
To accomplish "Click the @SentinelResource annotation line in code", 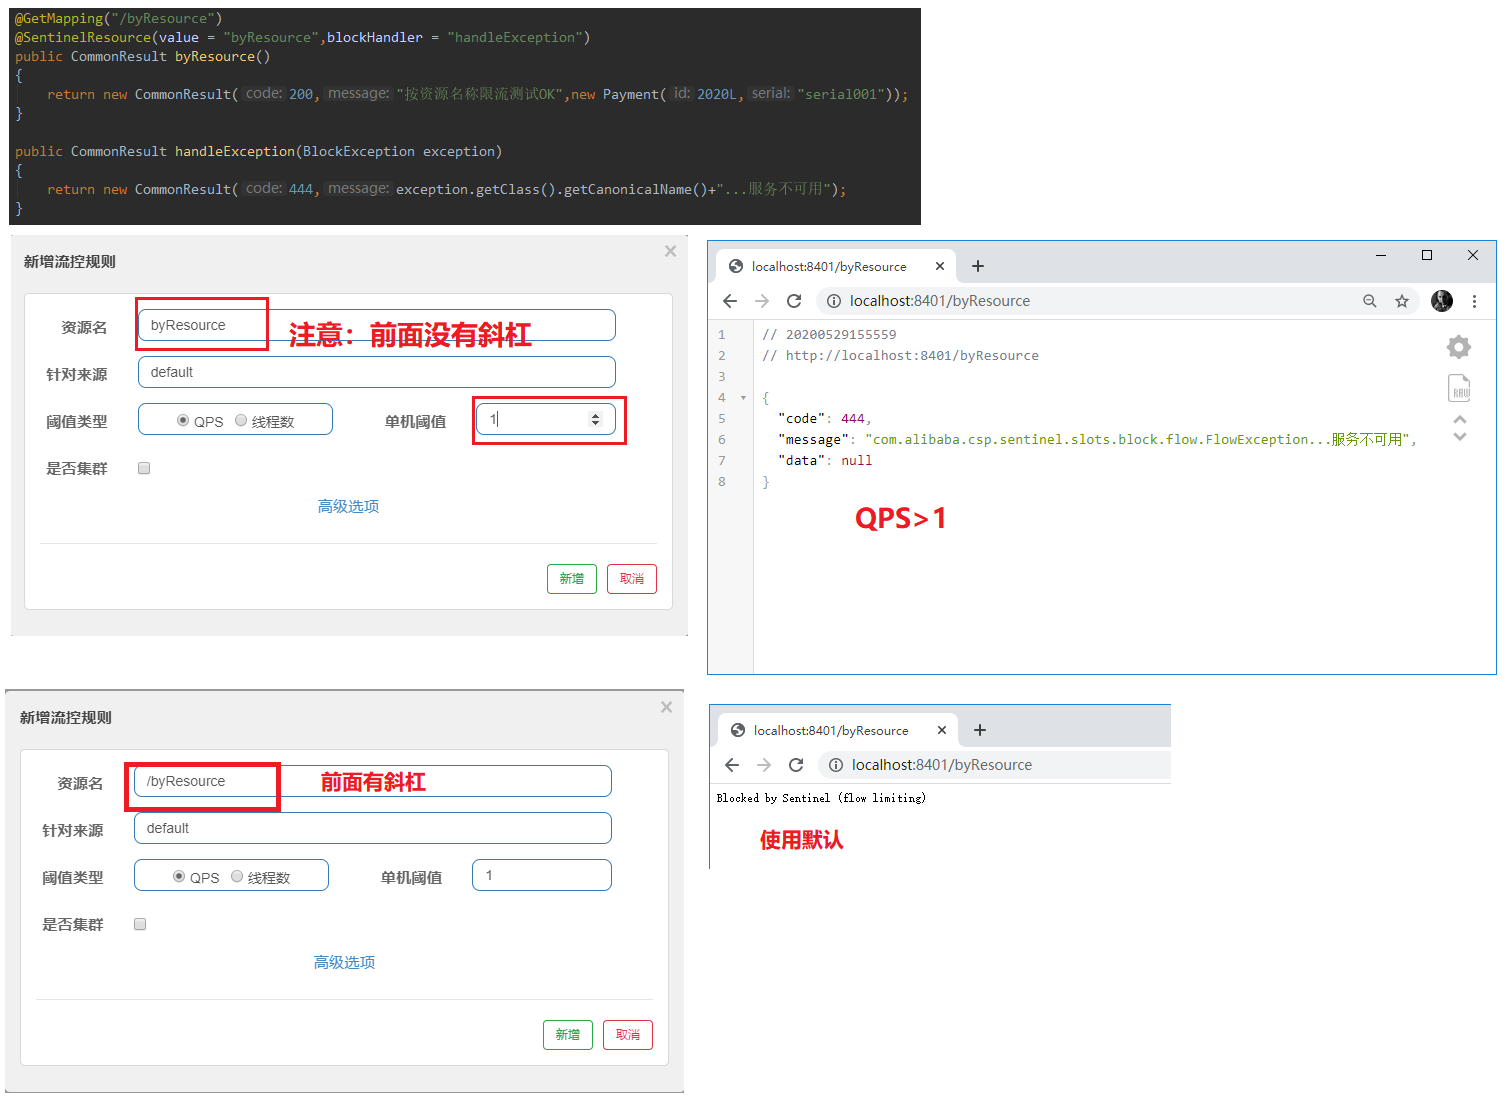I will pos(302,38).
